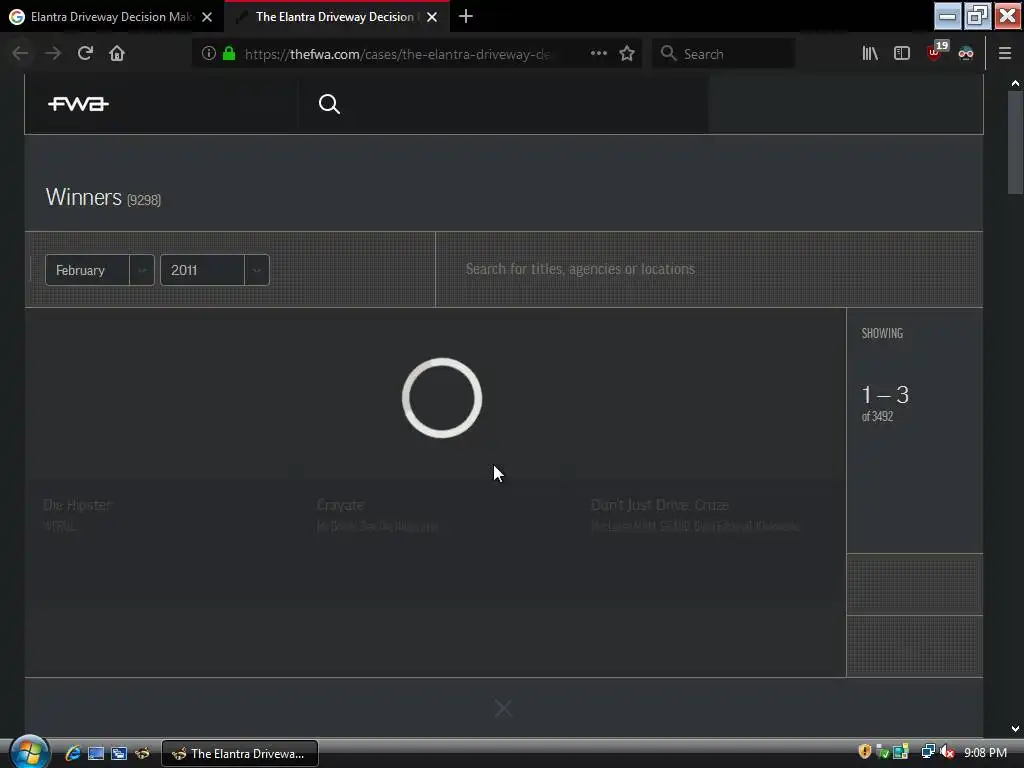Go back with the browser back arrow
The image size is (1024, 768).
point(20,53)
